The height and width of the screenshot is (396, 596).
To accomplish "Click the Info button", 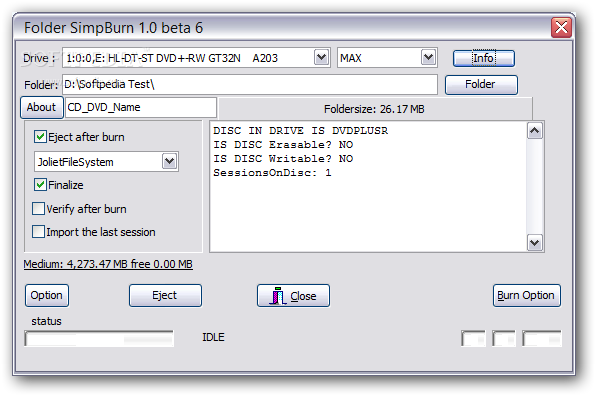I will [483, 59].
